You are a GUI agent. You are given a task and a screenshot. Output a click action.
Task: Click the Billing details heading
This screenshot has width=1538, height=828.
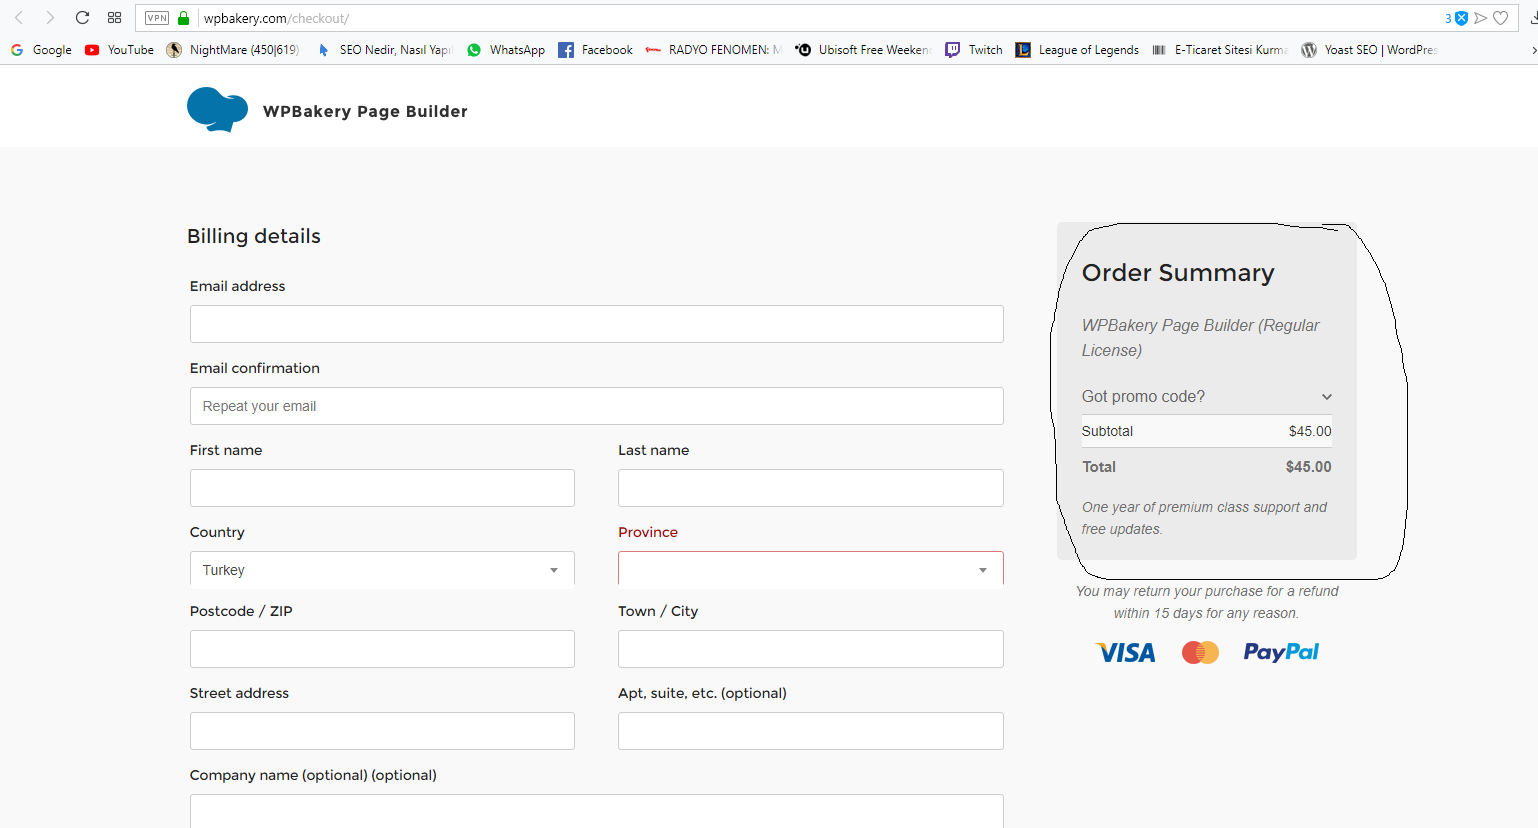pyautogui.click(x=254, y=236)
